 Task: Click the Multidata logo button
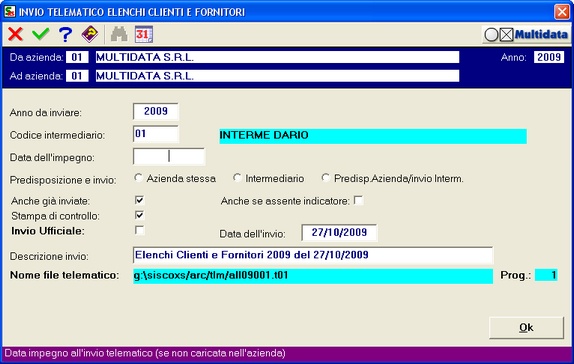click(x=526, y=35)
